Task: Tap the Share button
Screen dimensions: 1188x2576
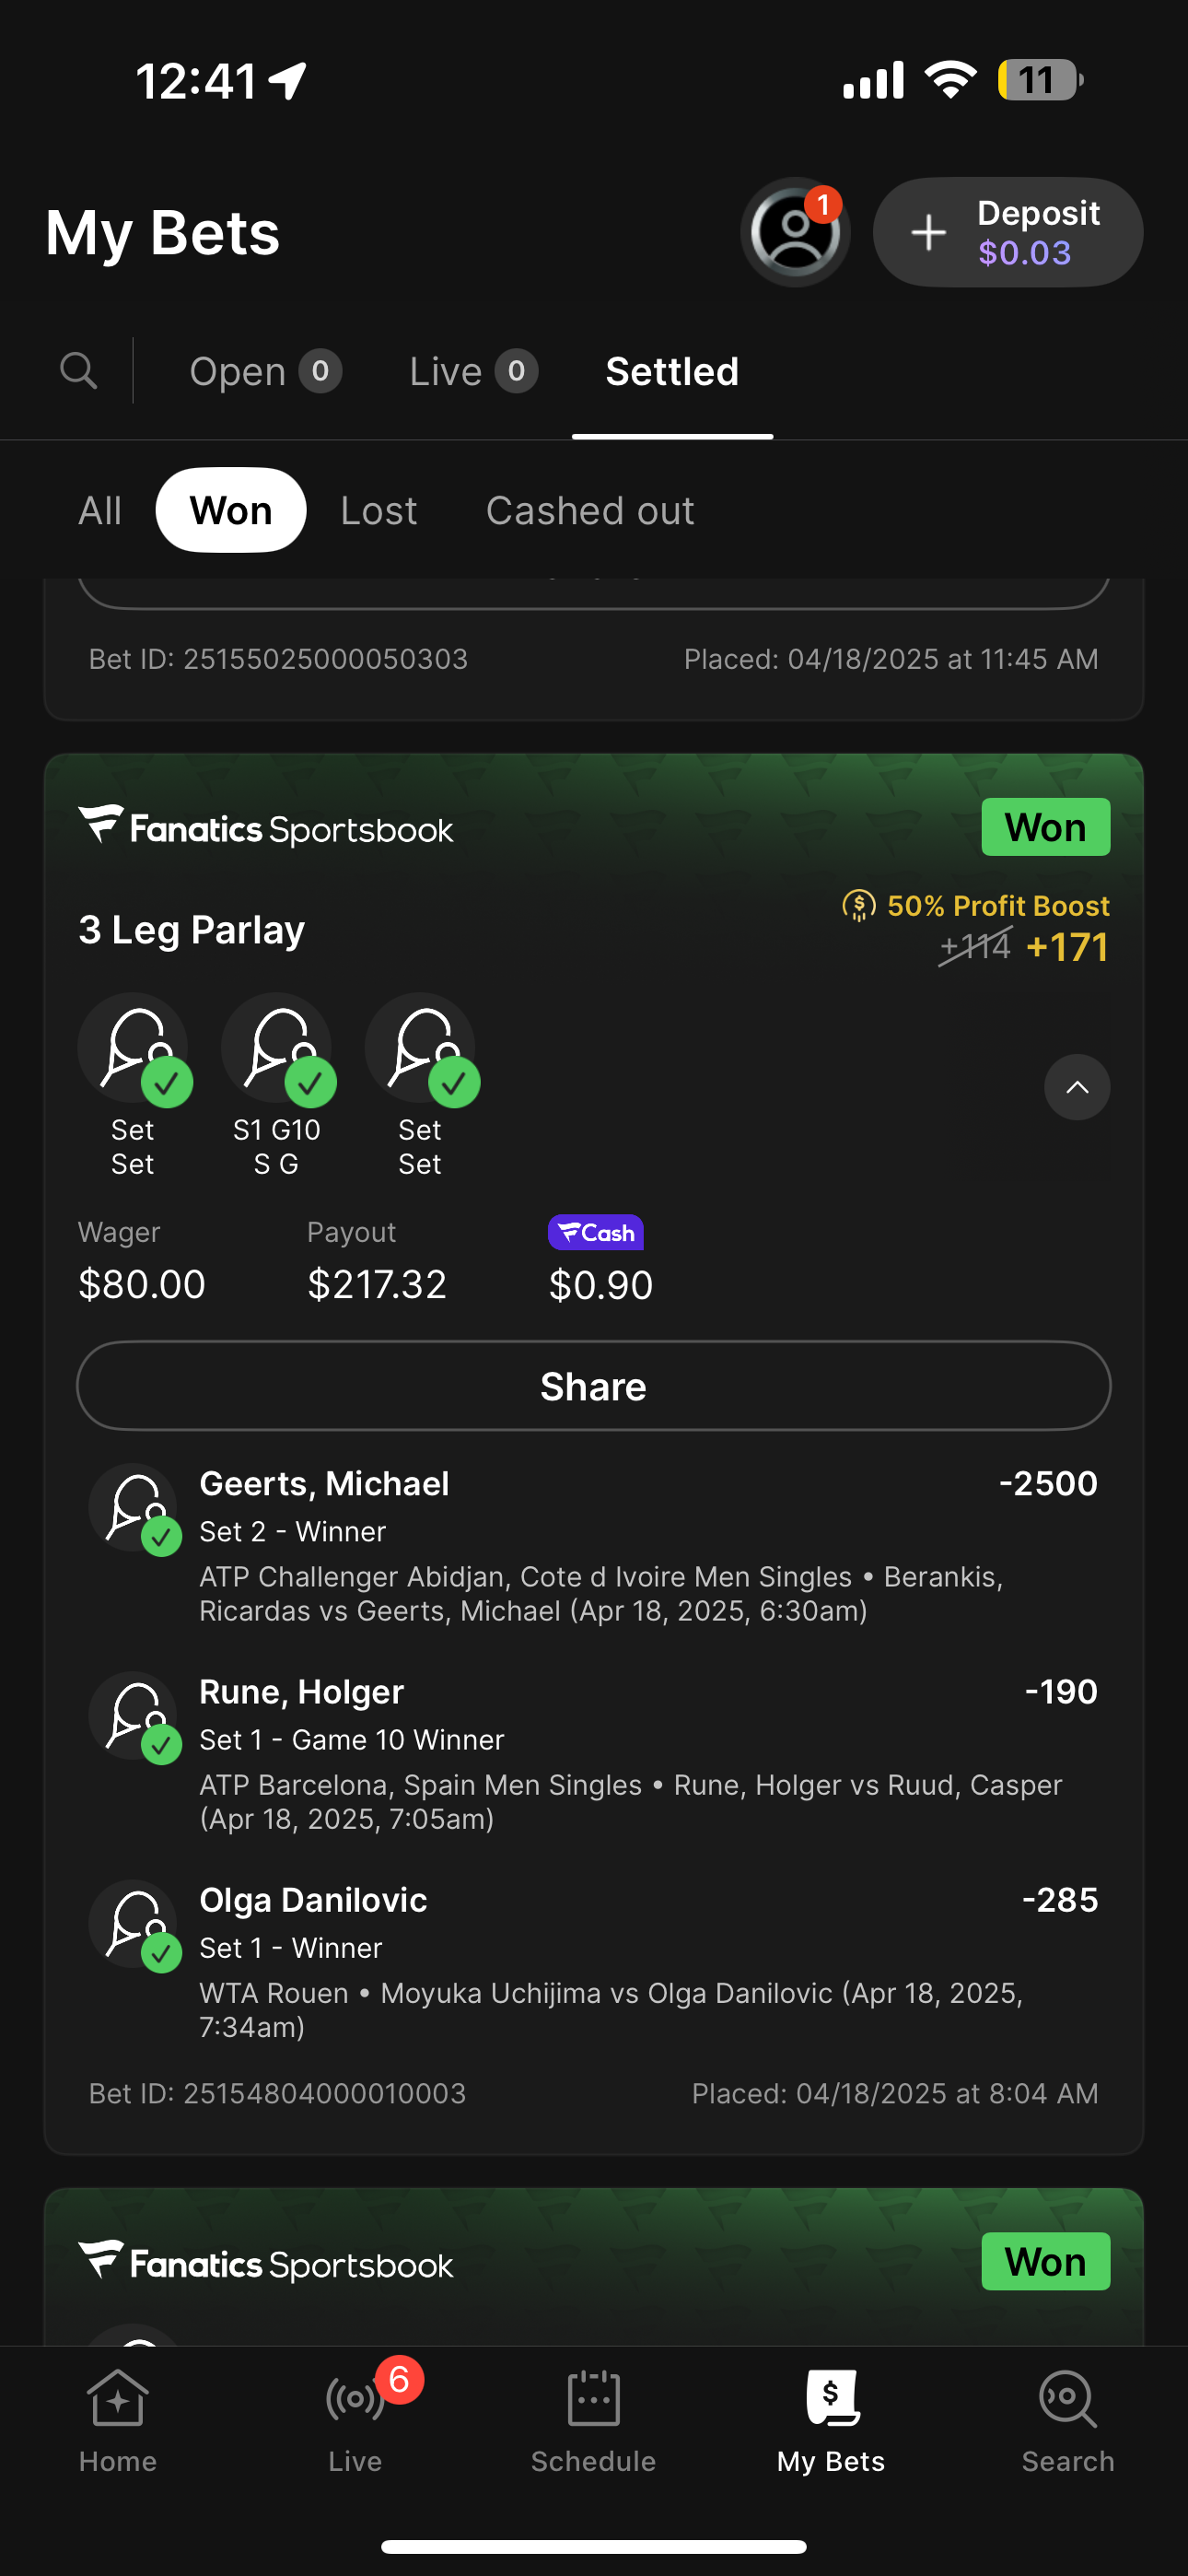Action: pyautogui.click(x=593, y=1386)
